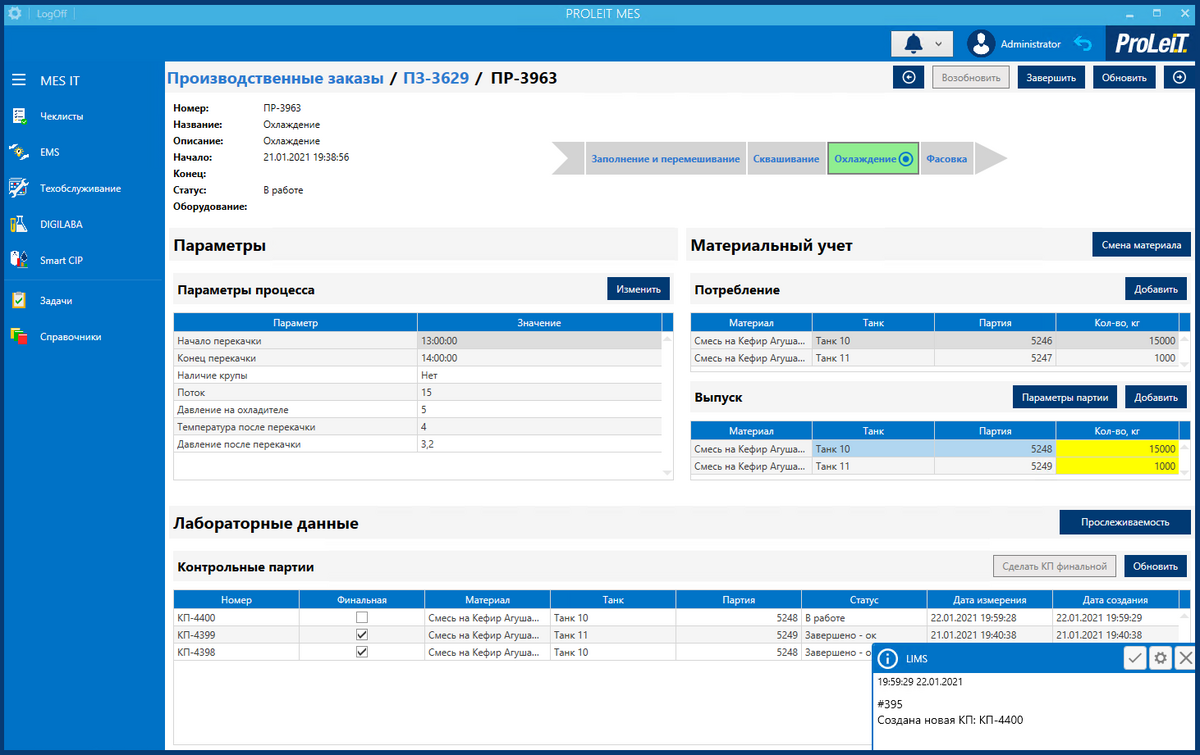Sort control batches by Дата измерения header
The height and width of the screenshot is (755, 1200).
[x=989, y=600]
